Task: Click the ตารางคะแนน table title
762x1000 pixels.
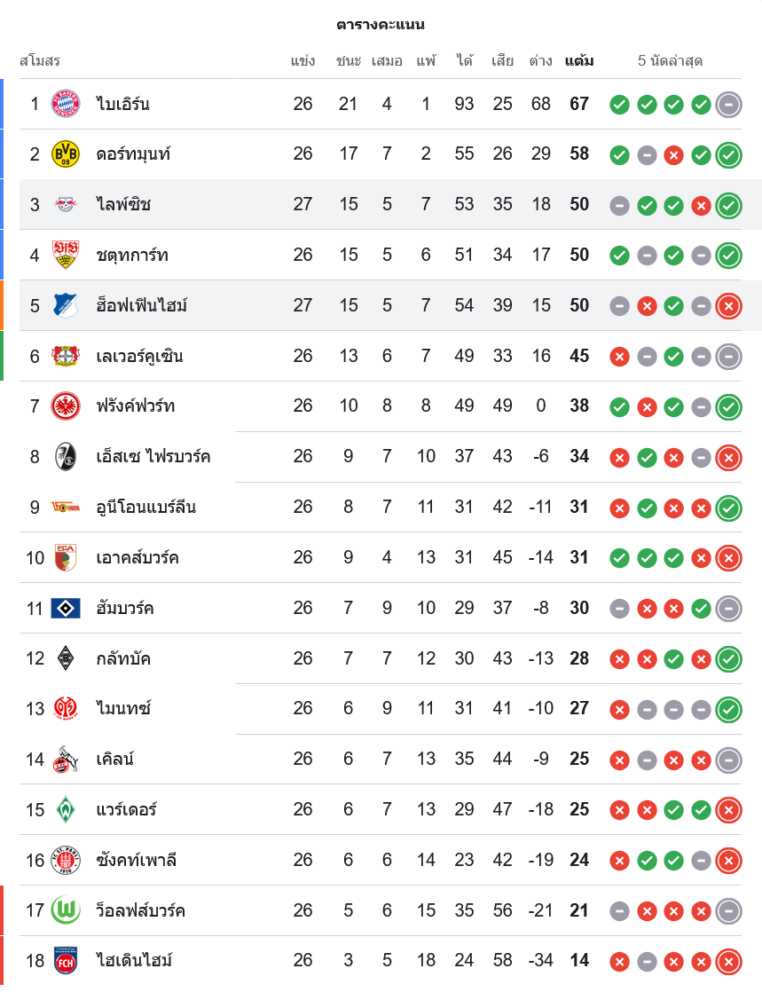Action: [380, 24]
